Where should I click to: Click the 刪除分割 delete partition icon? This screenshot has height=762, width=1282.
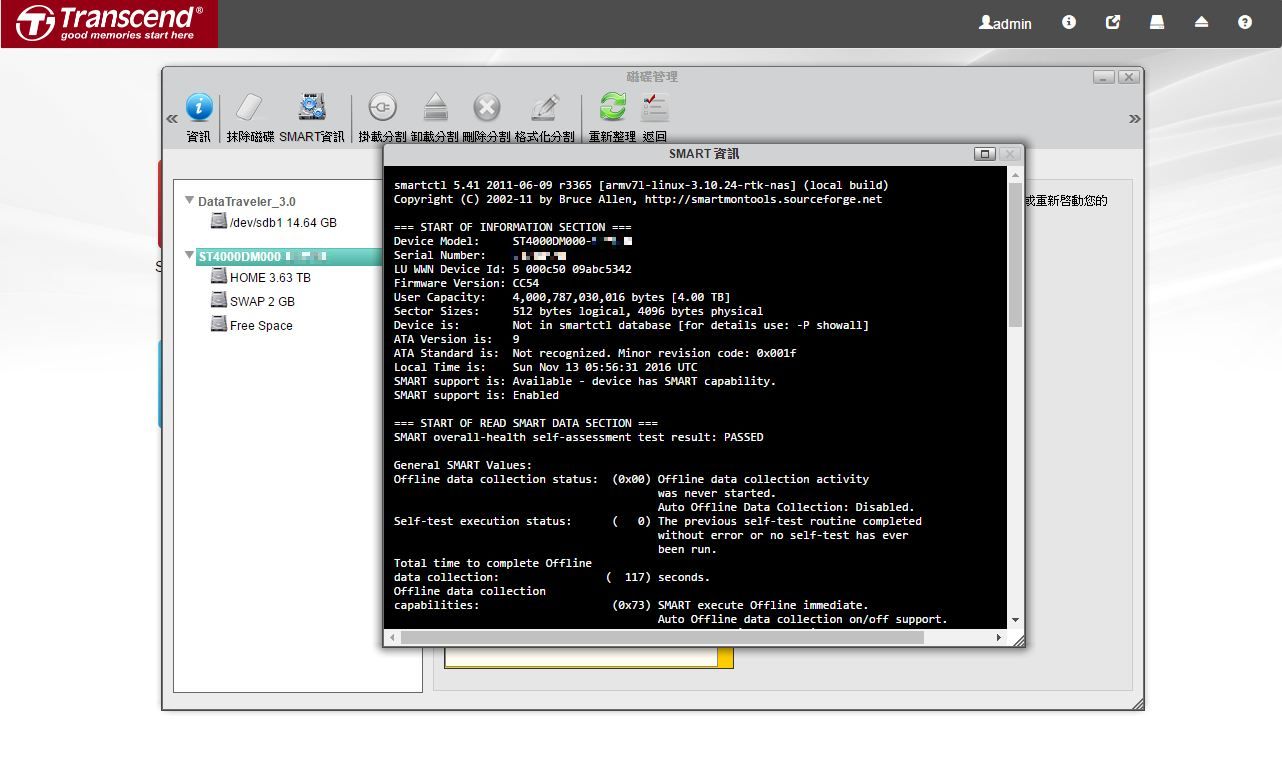pyautogui.click(x=486, y=107)
